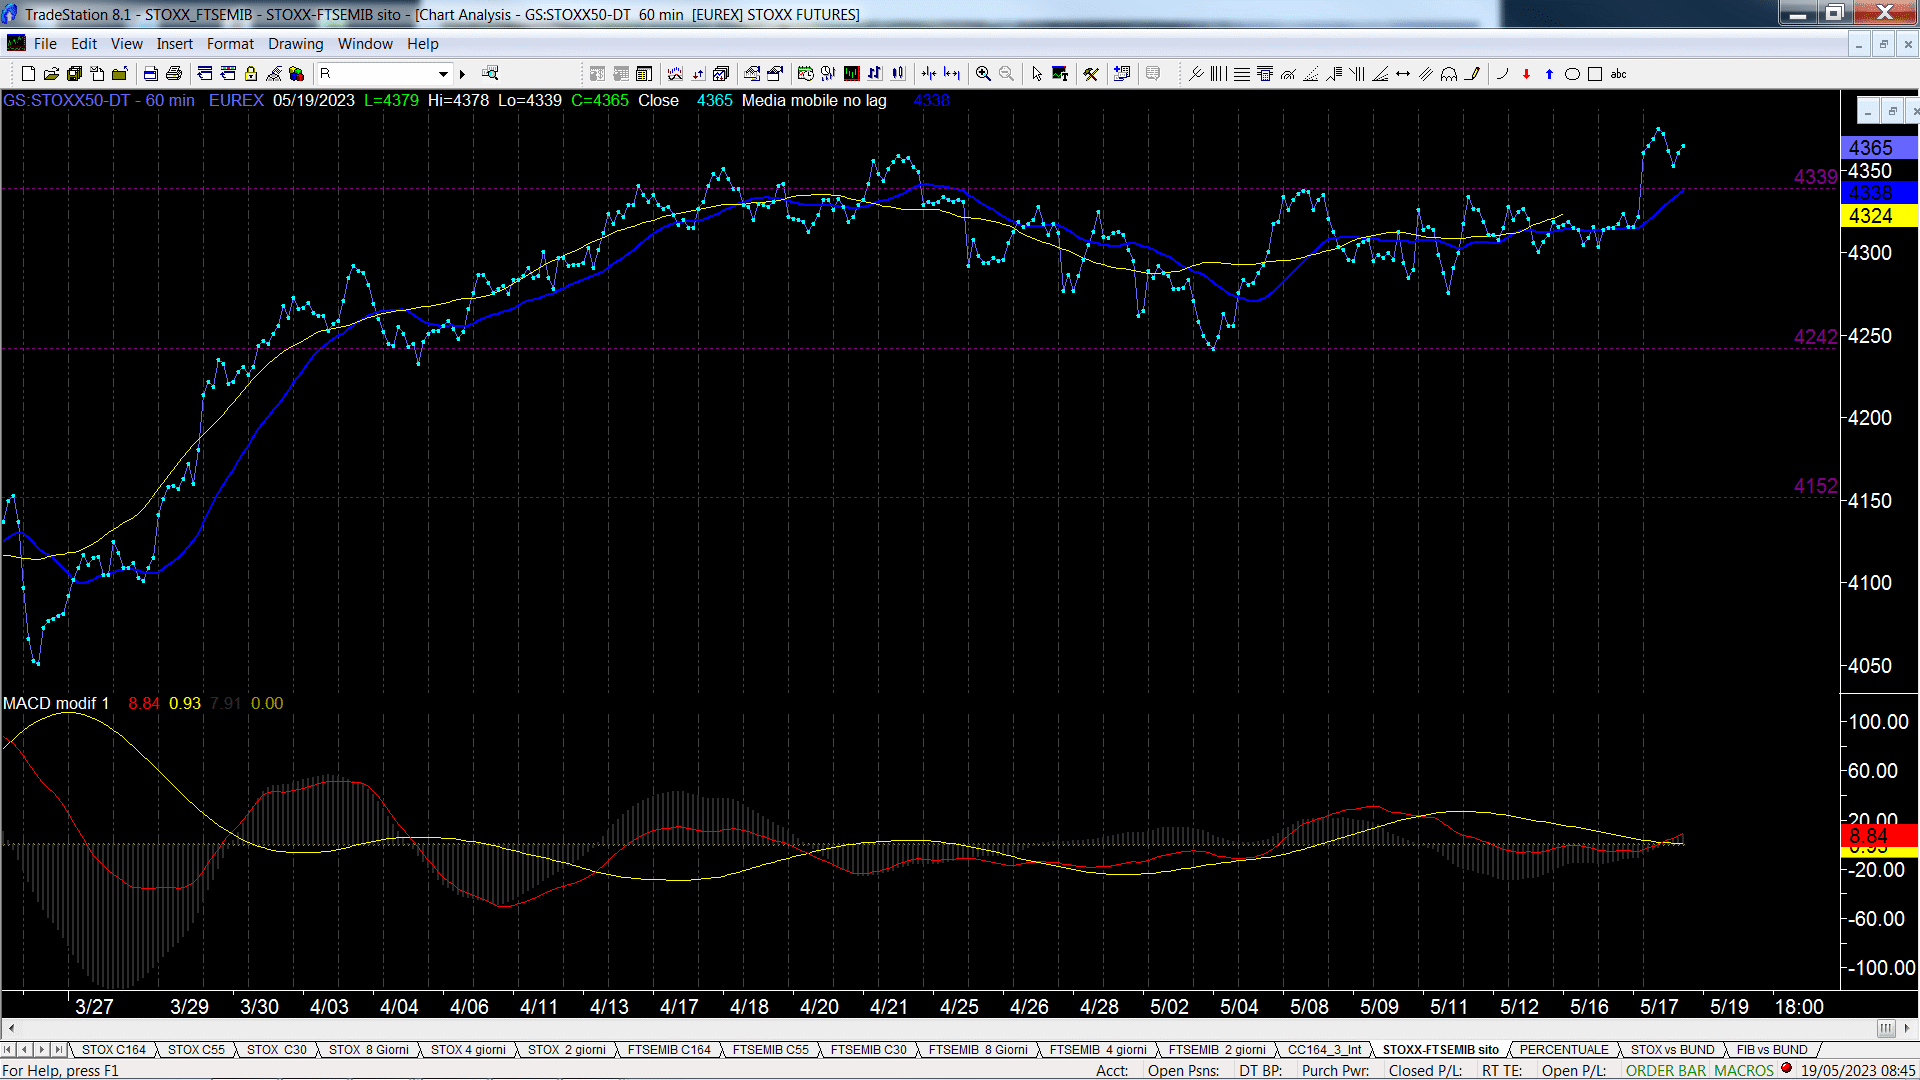Image resolution: width=1920 pixels, height=1080 pixels.
Task: Open the symbol lookup magnifier icon
Action: 490,74
